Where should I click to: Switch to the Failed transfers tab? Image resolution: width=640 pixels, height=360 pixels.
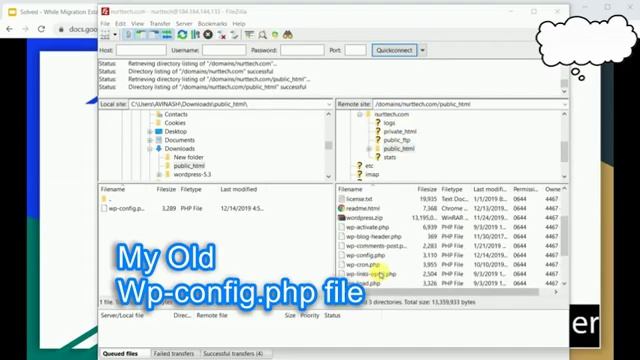click(174, 353)
